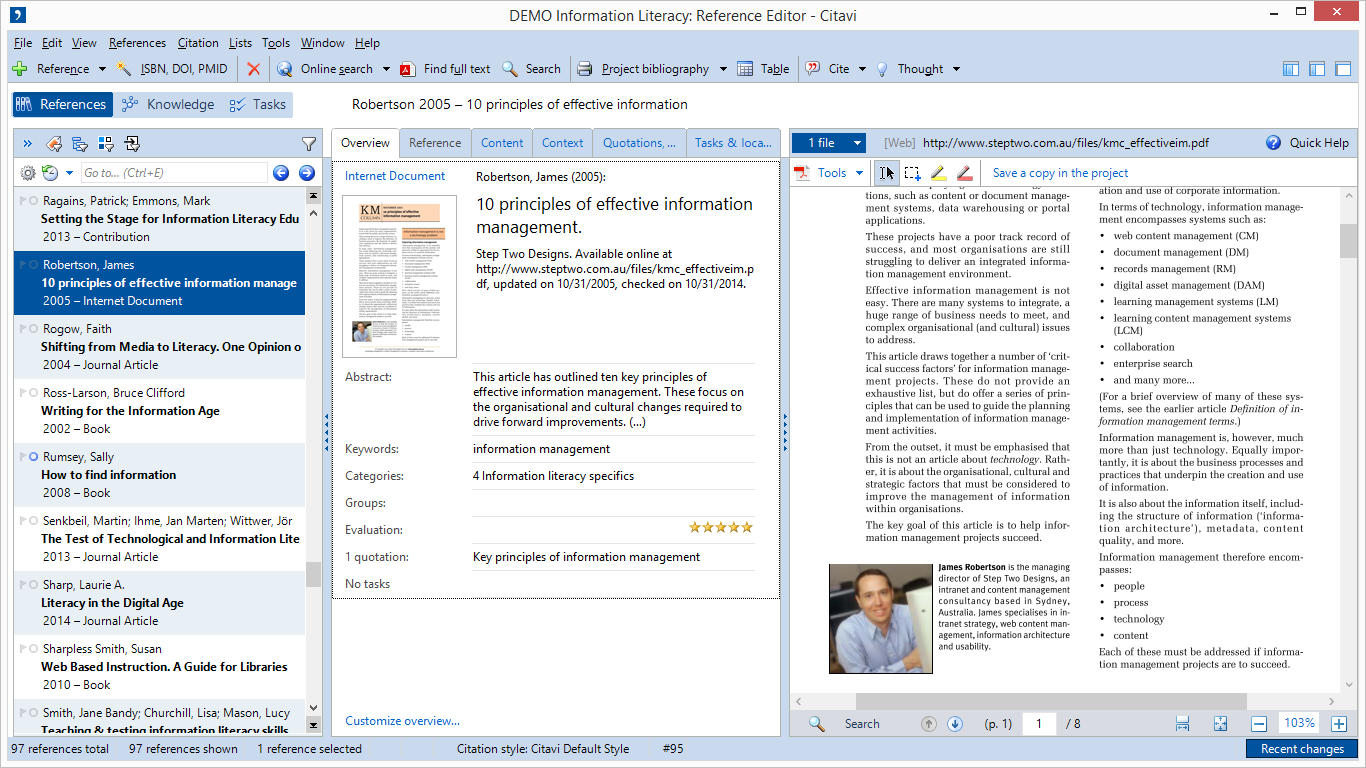Toggle the flag marker beside Rogow, Faith
This screenshot has width=1366, height=768.
tap(23, 329)
